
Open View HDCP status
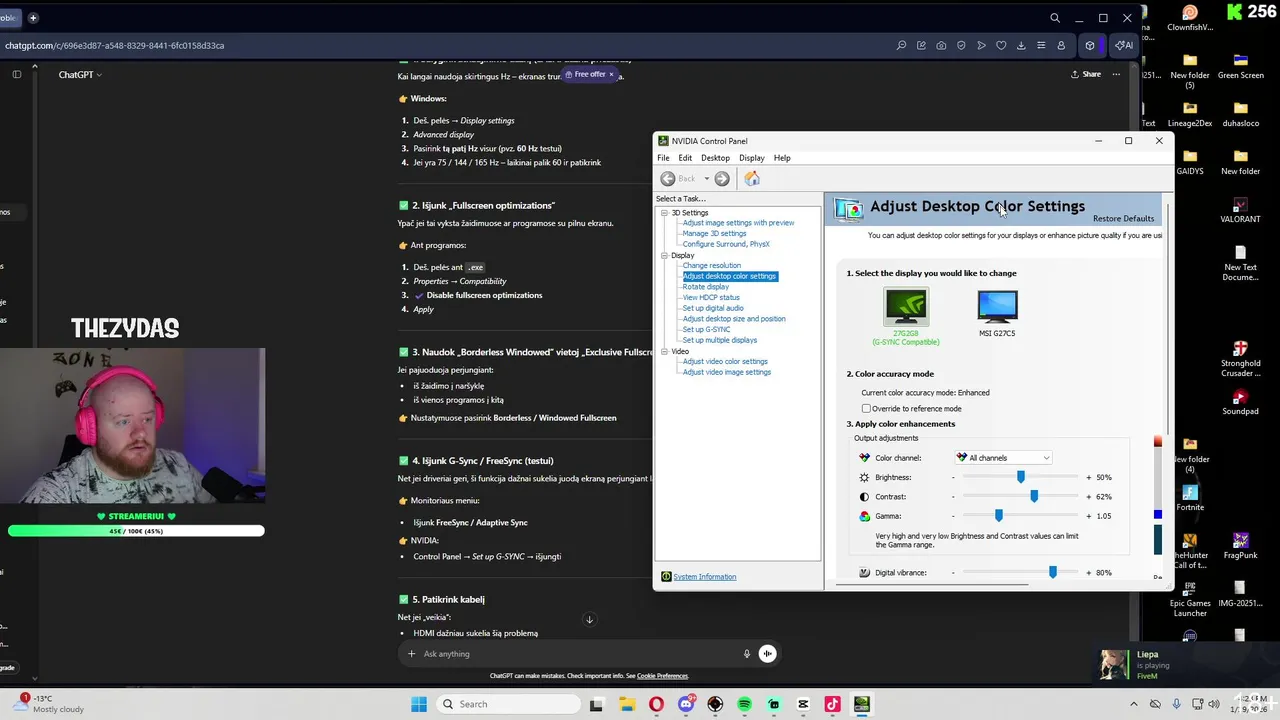pos(711,297)
